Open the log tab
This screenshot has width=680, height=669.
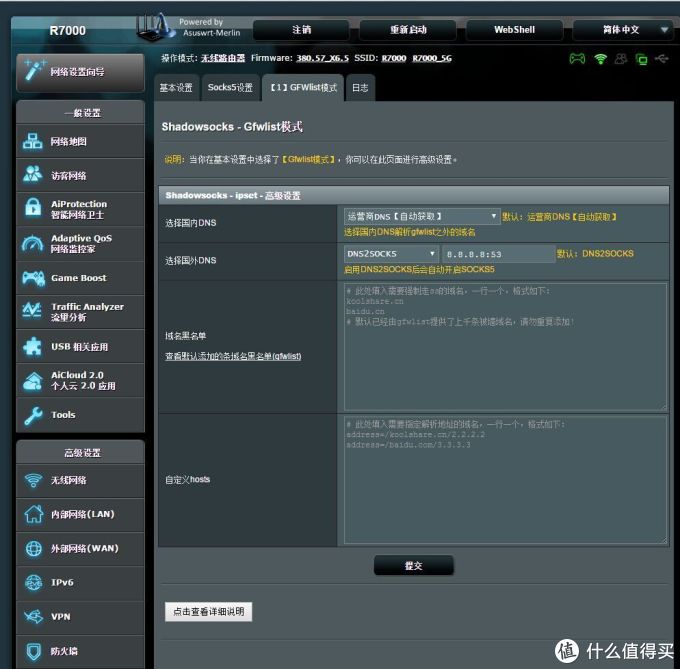pyautogui.click(x=360, y=88)
